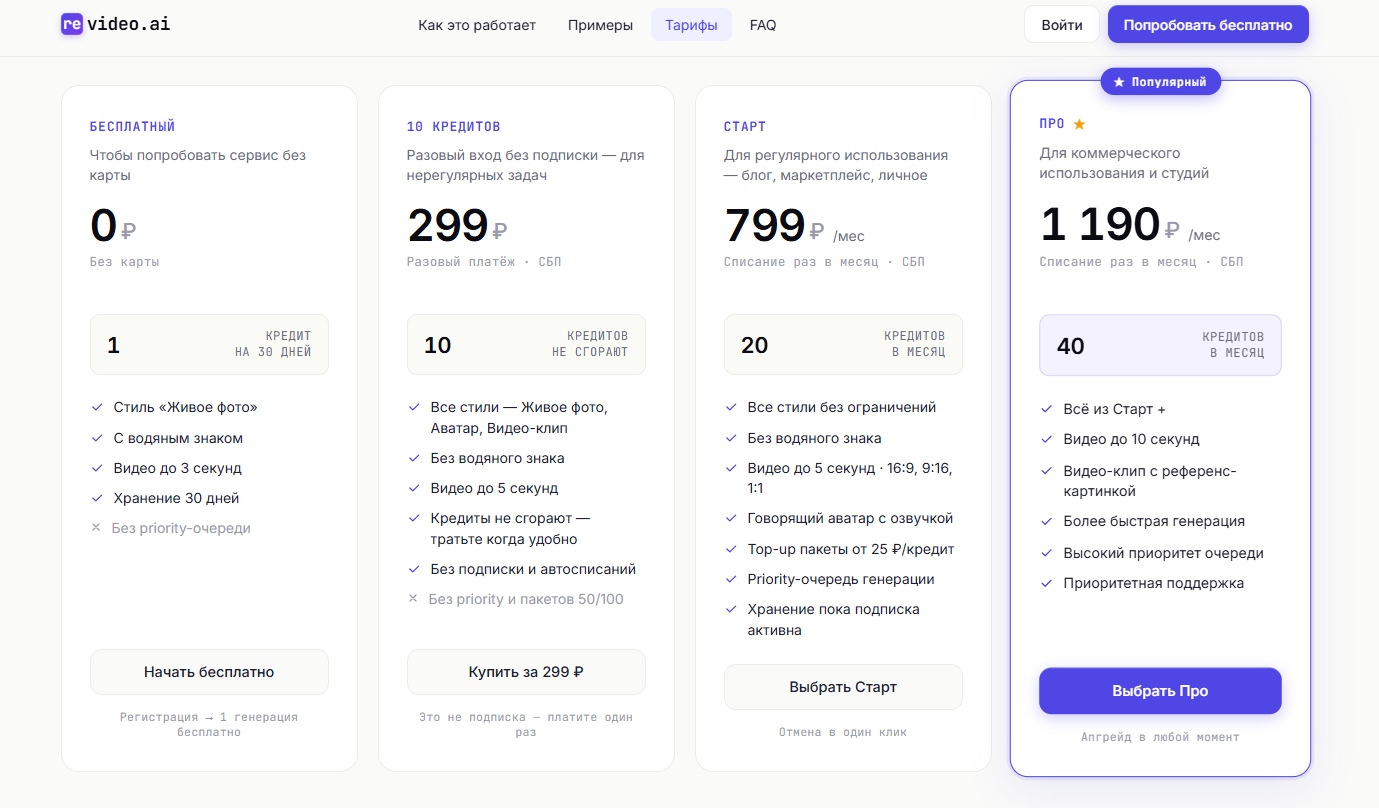1379x808 pixels.
Task: Click /мес label next to 799 price
Action: (x=848, y=236)
